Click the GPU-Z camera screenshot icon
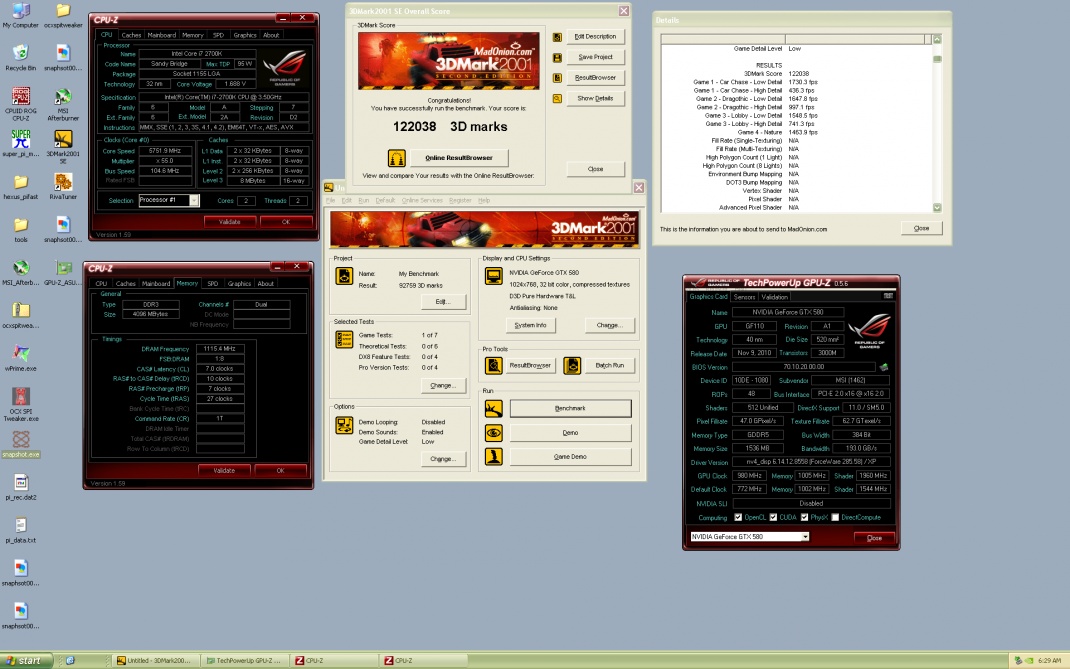The height and width of the screenshot is (669, 1070). coord(888,297)
